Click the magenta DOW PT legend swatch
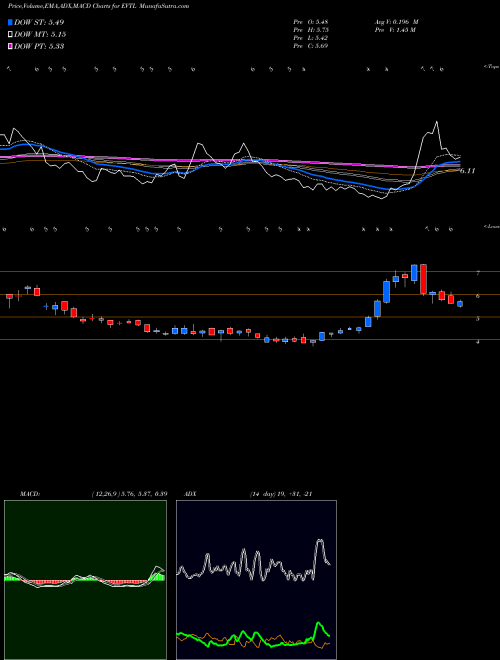Viewport: 500px width, 660px height. tap(11, 46)
